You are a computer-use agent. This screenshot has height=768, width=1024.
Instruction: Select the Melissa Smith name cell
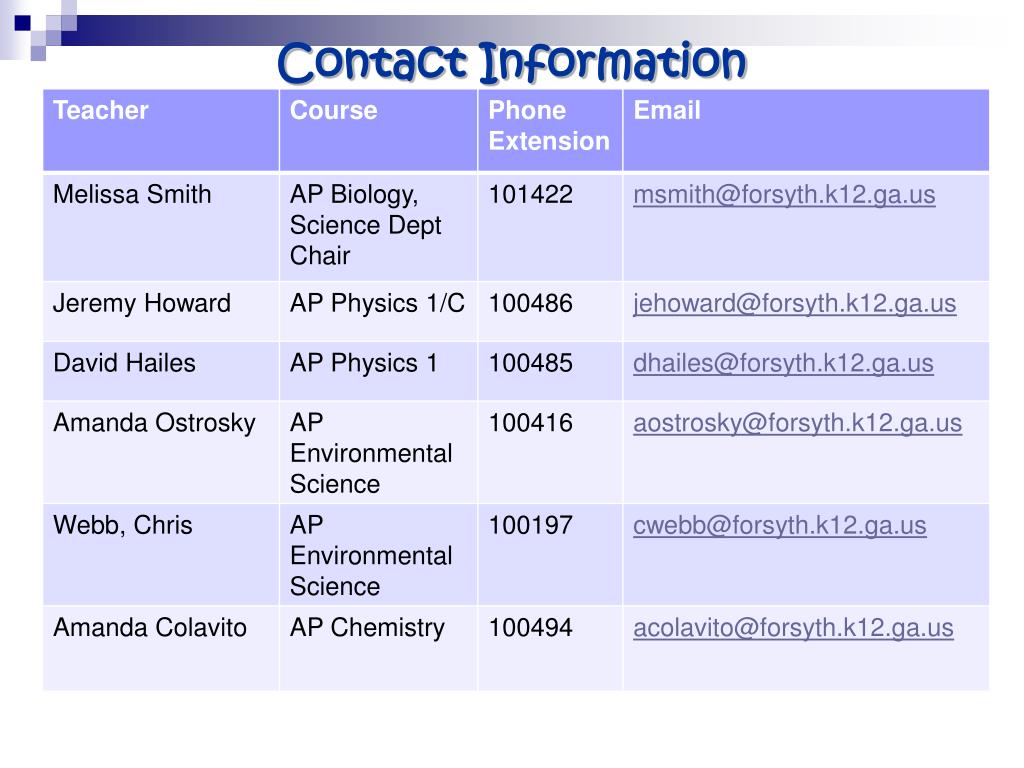tap(161, 227)
